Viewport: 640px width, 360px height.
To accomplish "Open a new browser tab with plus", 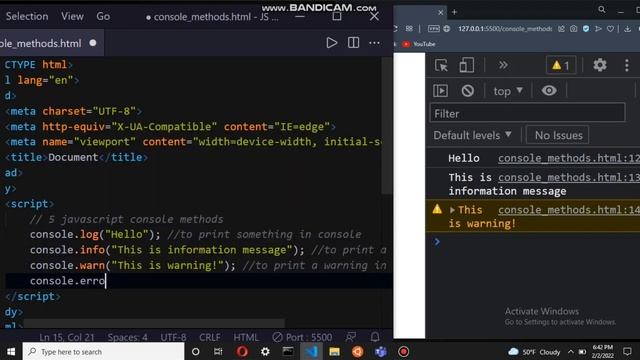I will click(454, 12).
